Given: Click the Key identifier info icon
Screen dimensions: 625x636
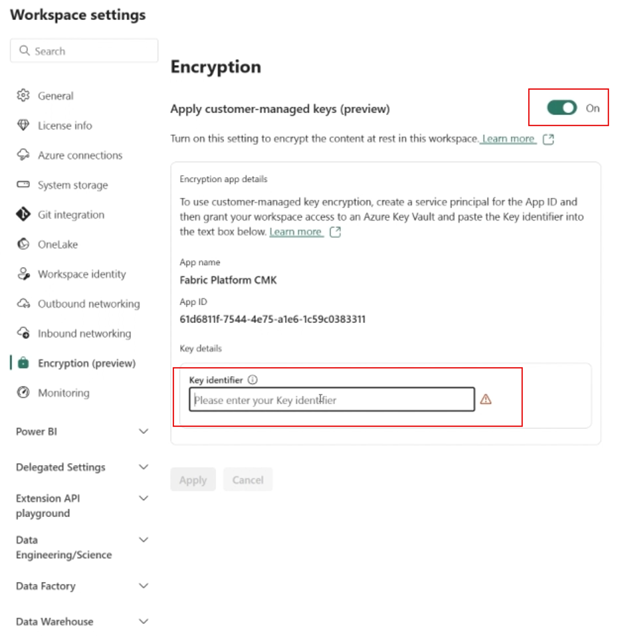Looking at the screenshot, I should pos(252,380).
